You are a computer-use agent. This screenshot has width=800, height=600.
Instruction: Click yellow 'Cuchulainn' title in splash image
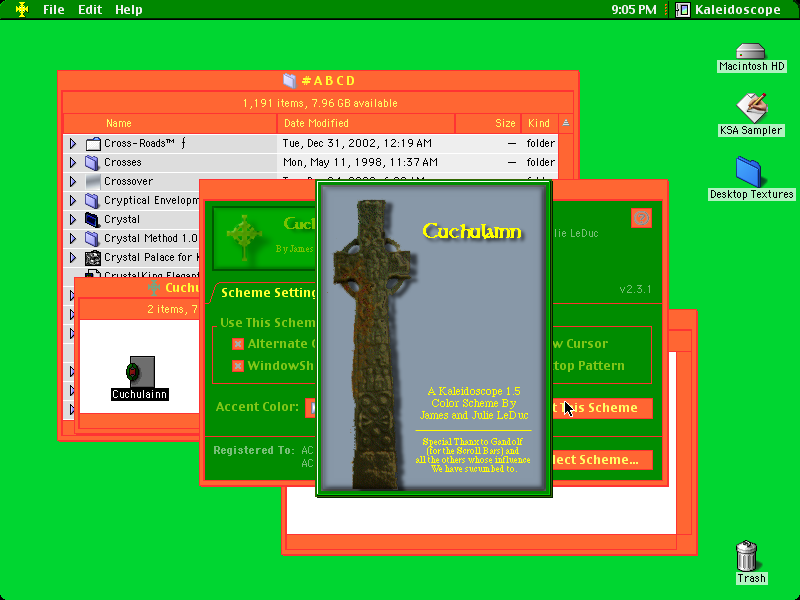pos(472,232)
